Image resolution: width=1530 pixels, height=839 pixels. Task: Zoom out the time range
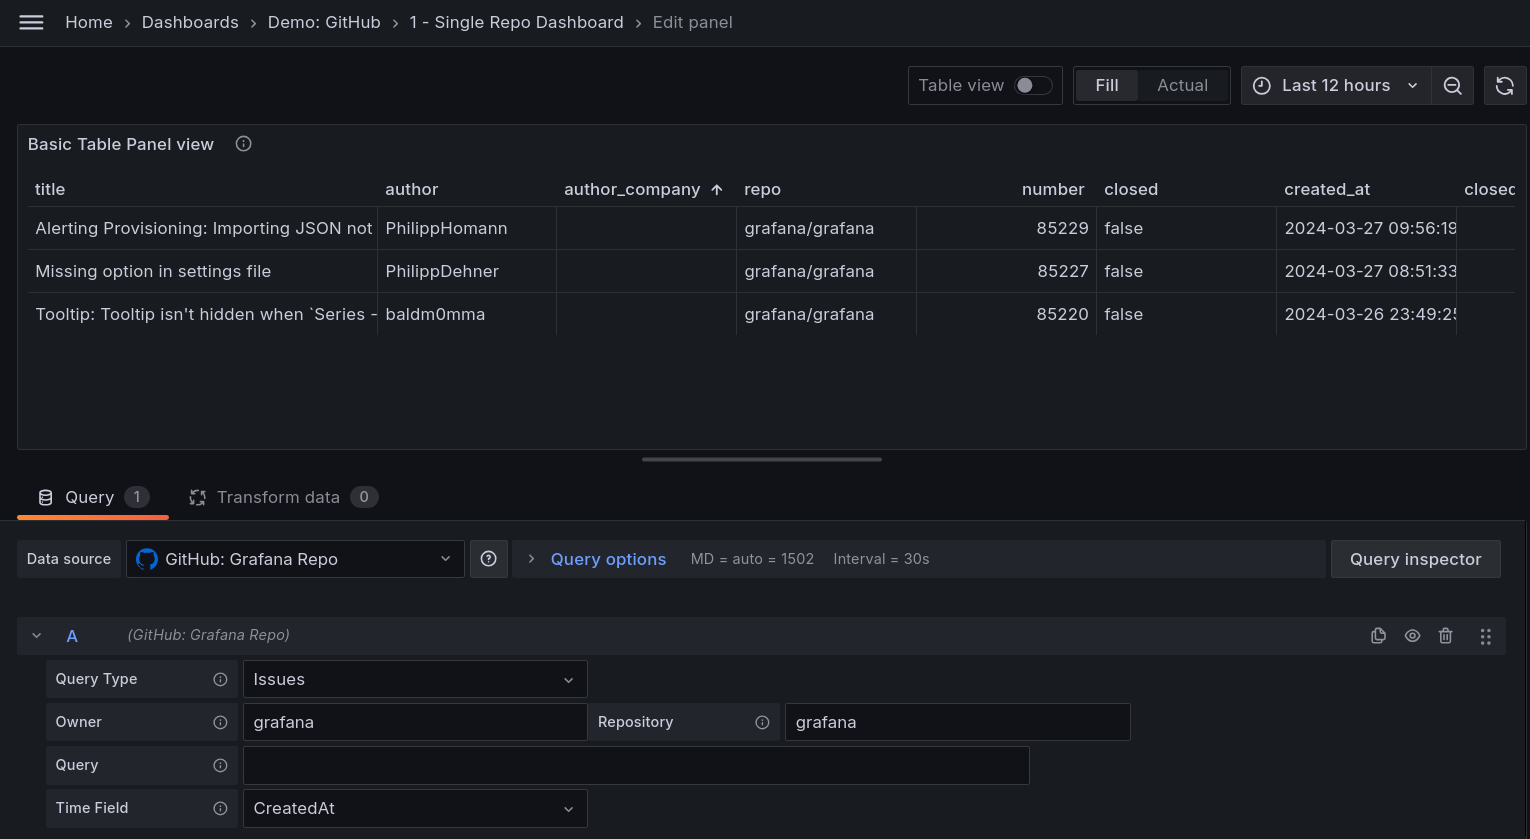click(x=1452, y=85)
